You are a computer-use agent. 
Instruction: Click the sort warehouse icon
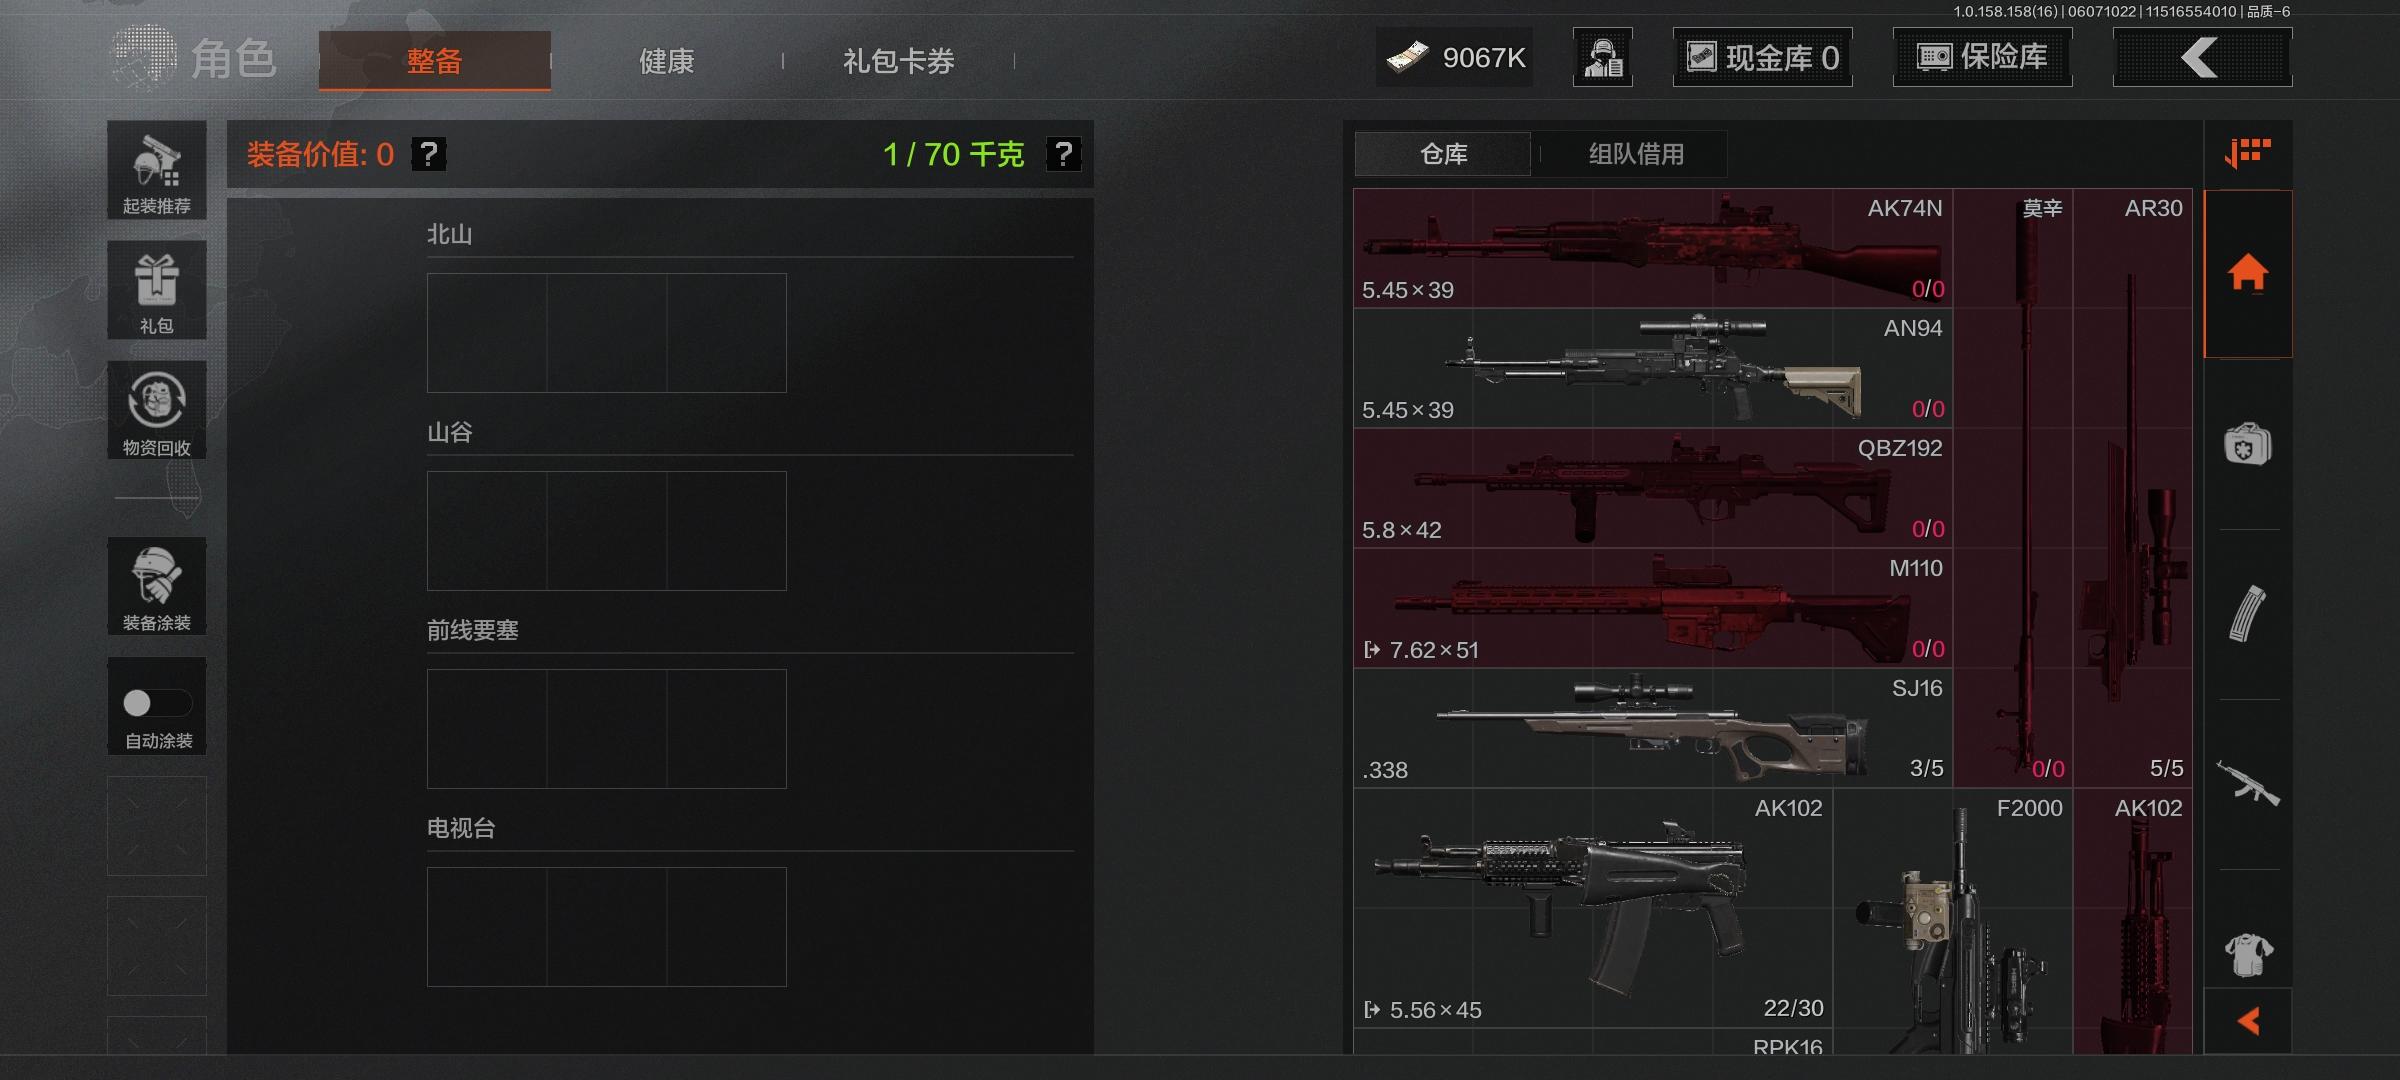pos(2248,154)
